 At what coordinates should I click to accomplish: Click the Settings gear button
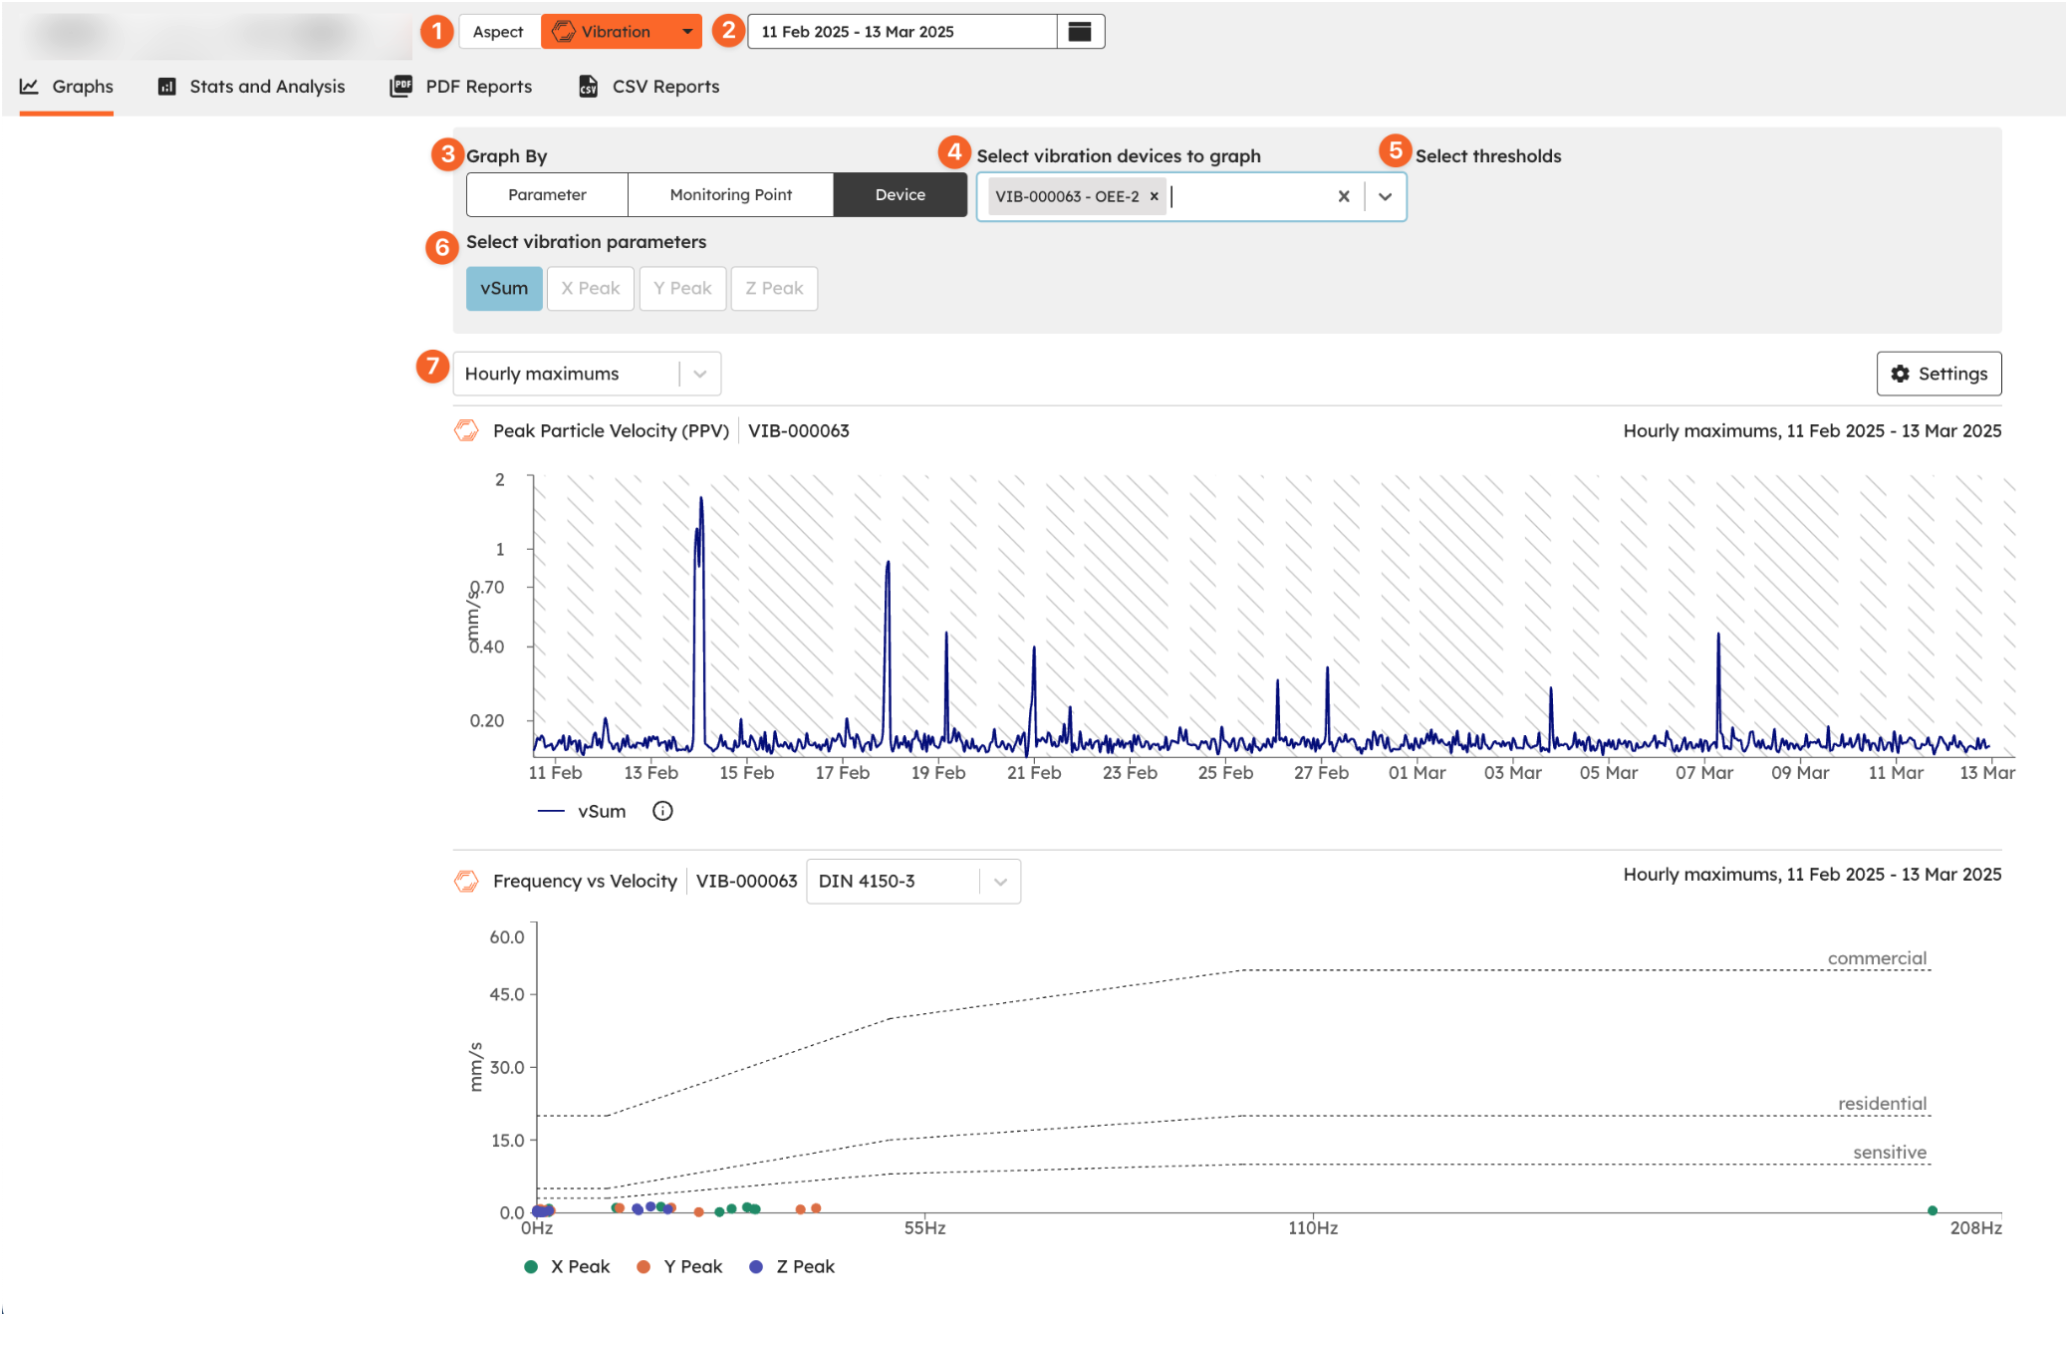[x=1938, y=374]
